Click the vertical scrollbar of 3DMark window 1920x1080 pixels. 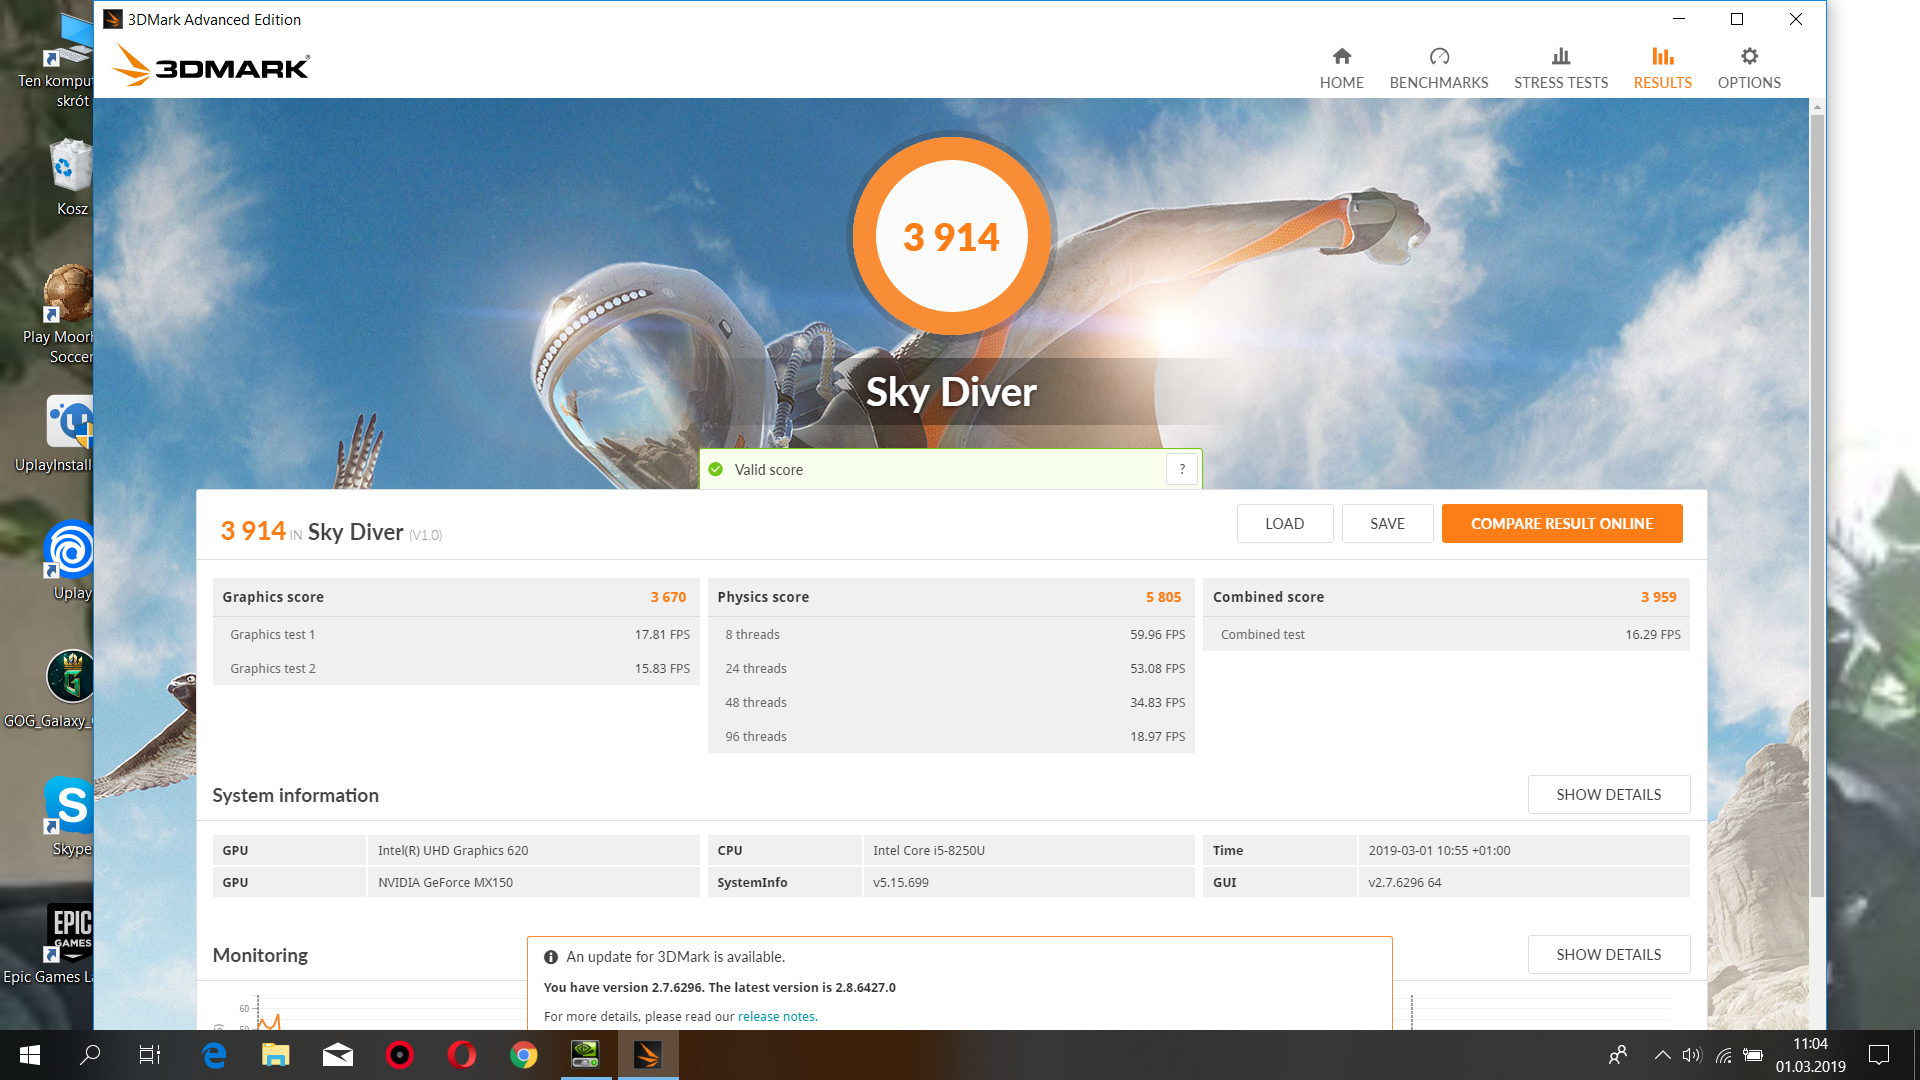1817,505
